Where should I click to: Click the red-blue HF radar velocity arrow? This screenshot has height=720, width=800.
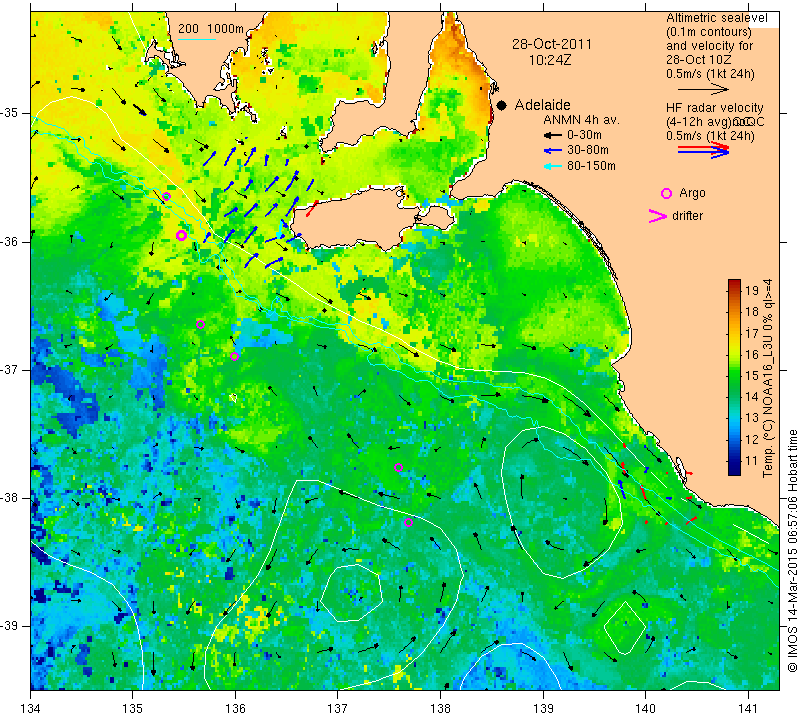(704, 150)
